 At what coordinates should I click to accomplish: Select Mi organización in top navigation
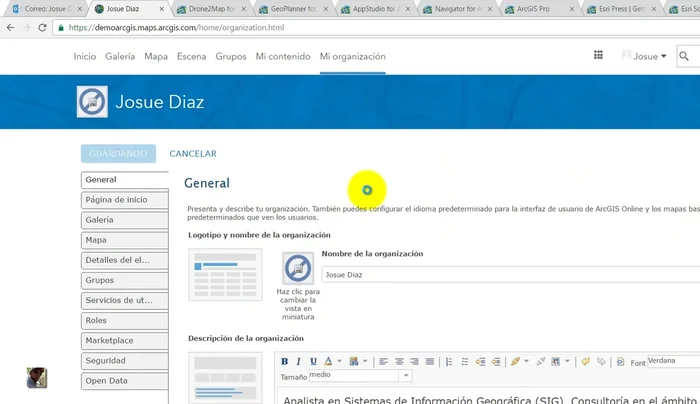point(353,56)
